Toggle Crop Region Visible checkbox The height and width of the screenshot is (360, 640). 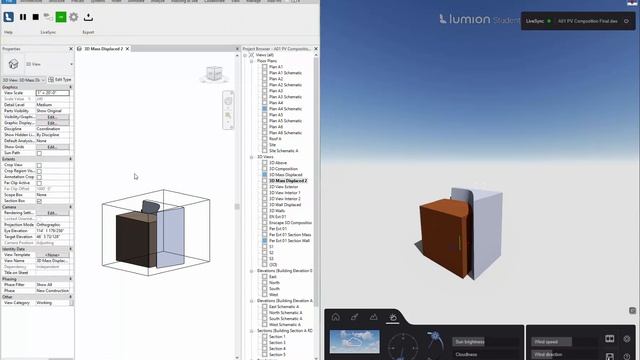39,171
